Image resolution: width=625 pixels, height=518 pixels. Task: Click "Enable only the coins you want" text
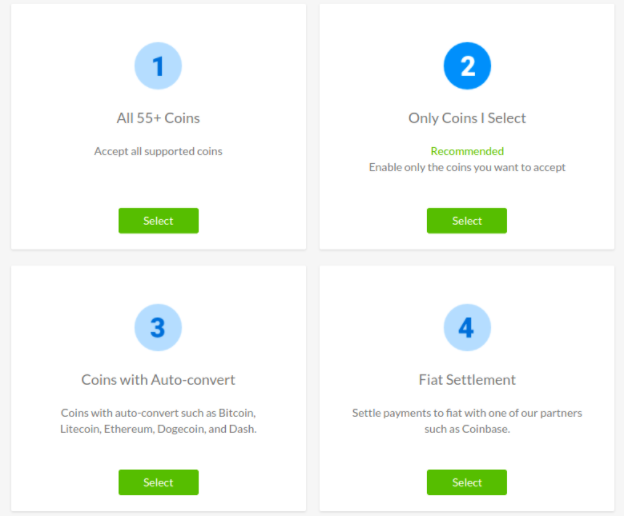pos(466,167)
